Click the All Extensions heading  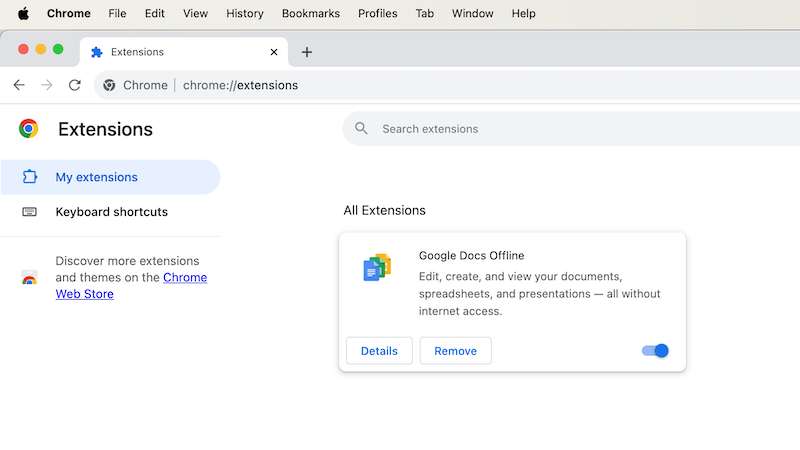pos(384,210)
